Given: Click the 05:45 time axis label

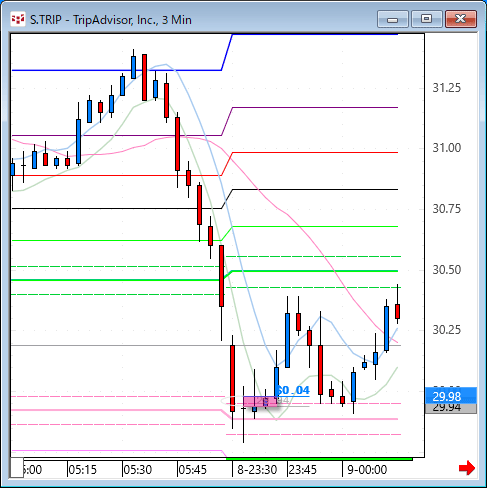Looking at the screenshot, I should (193, 470).
